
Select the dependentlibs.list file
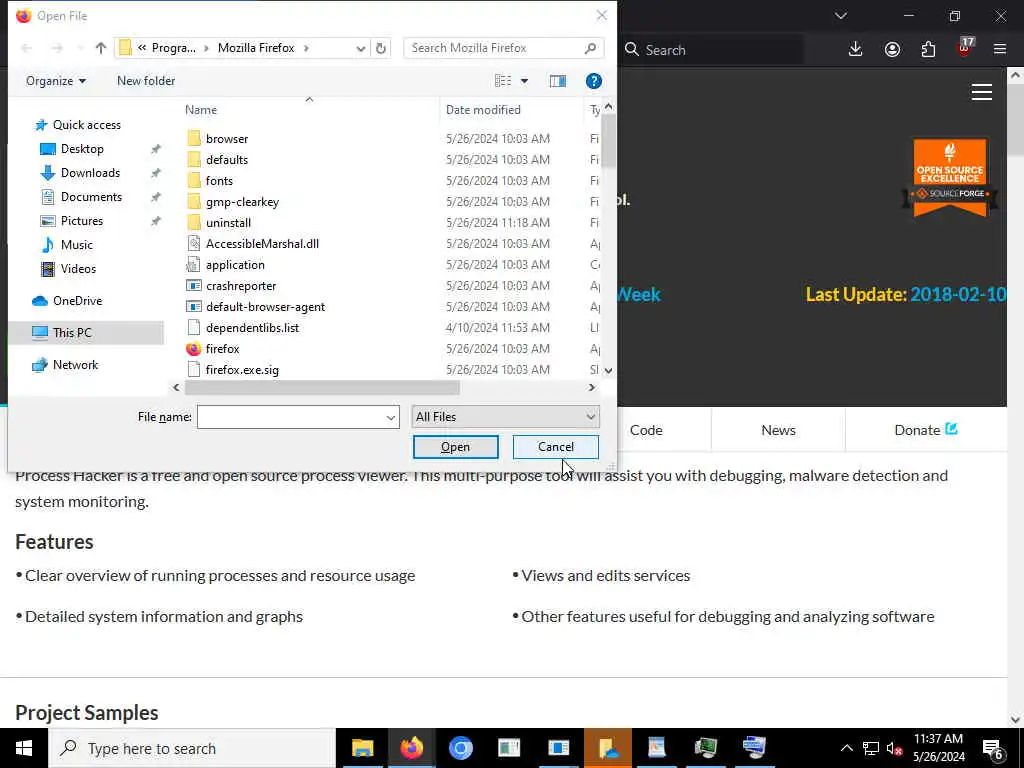click(252, 328)
